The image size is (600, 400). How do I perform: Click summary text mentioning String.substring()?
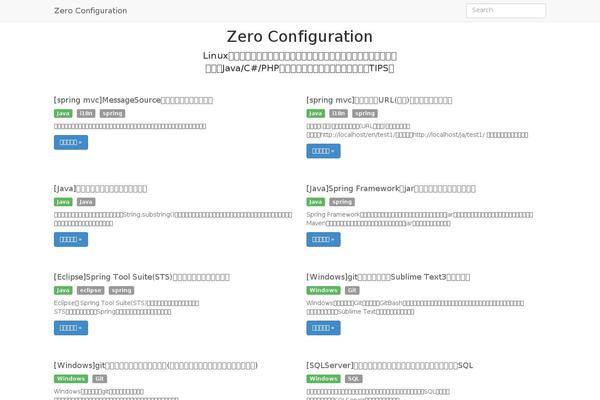click(173, 219)
